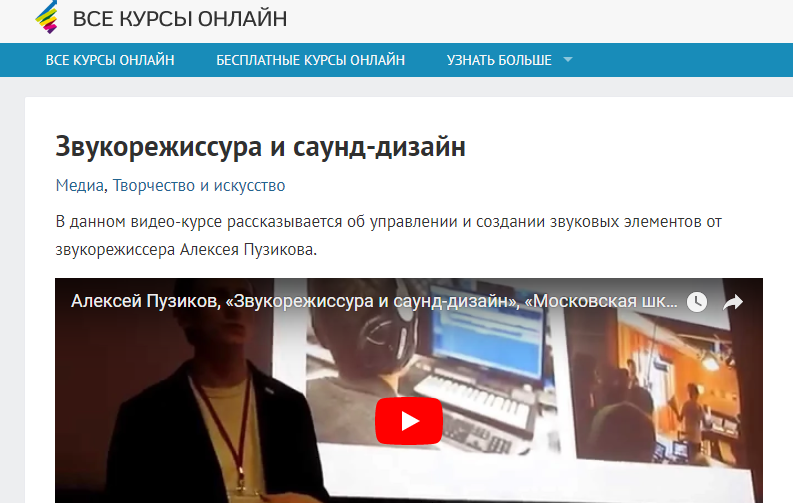Click the comma between category links
Screen dimensions: 793x503
pyautogui.click(x=106, y=188)
